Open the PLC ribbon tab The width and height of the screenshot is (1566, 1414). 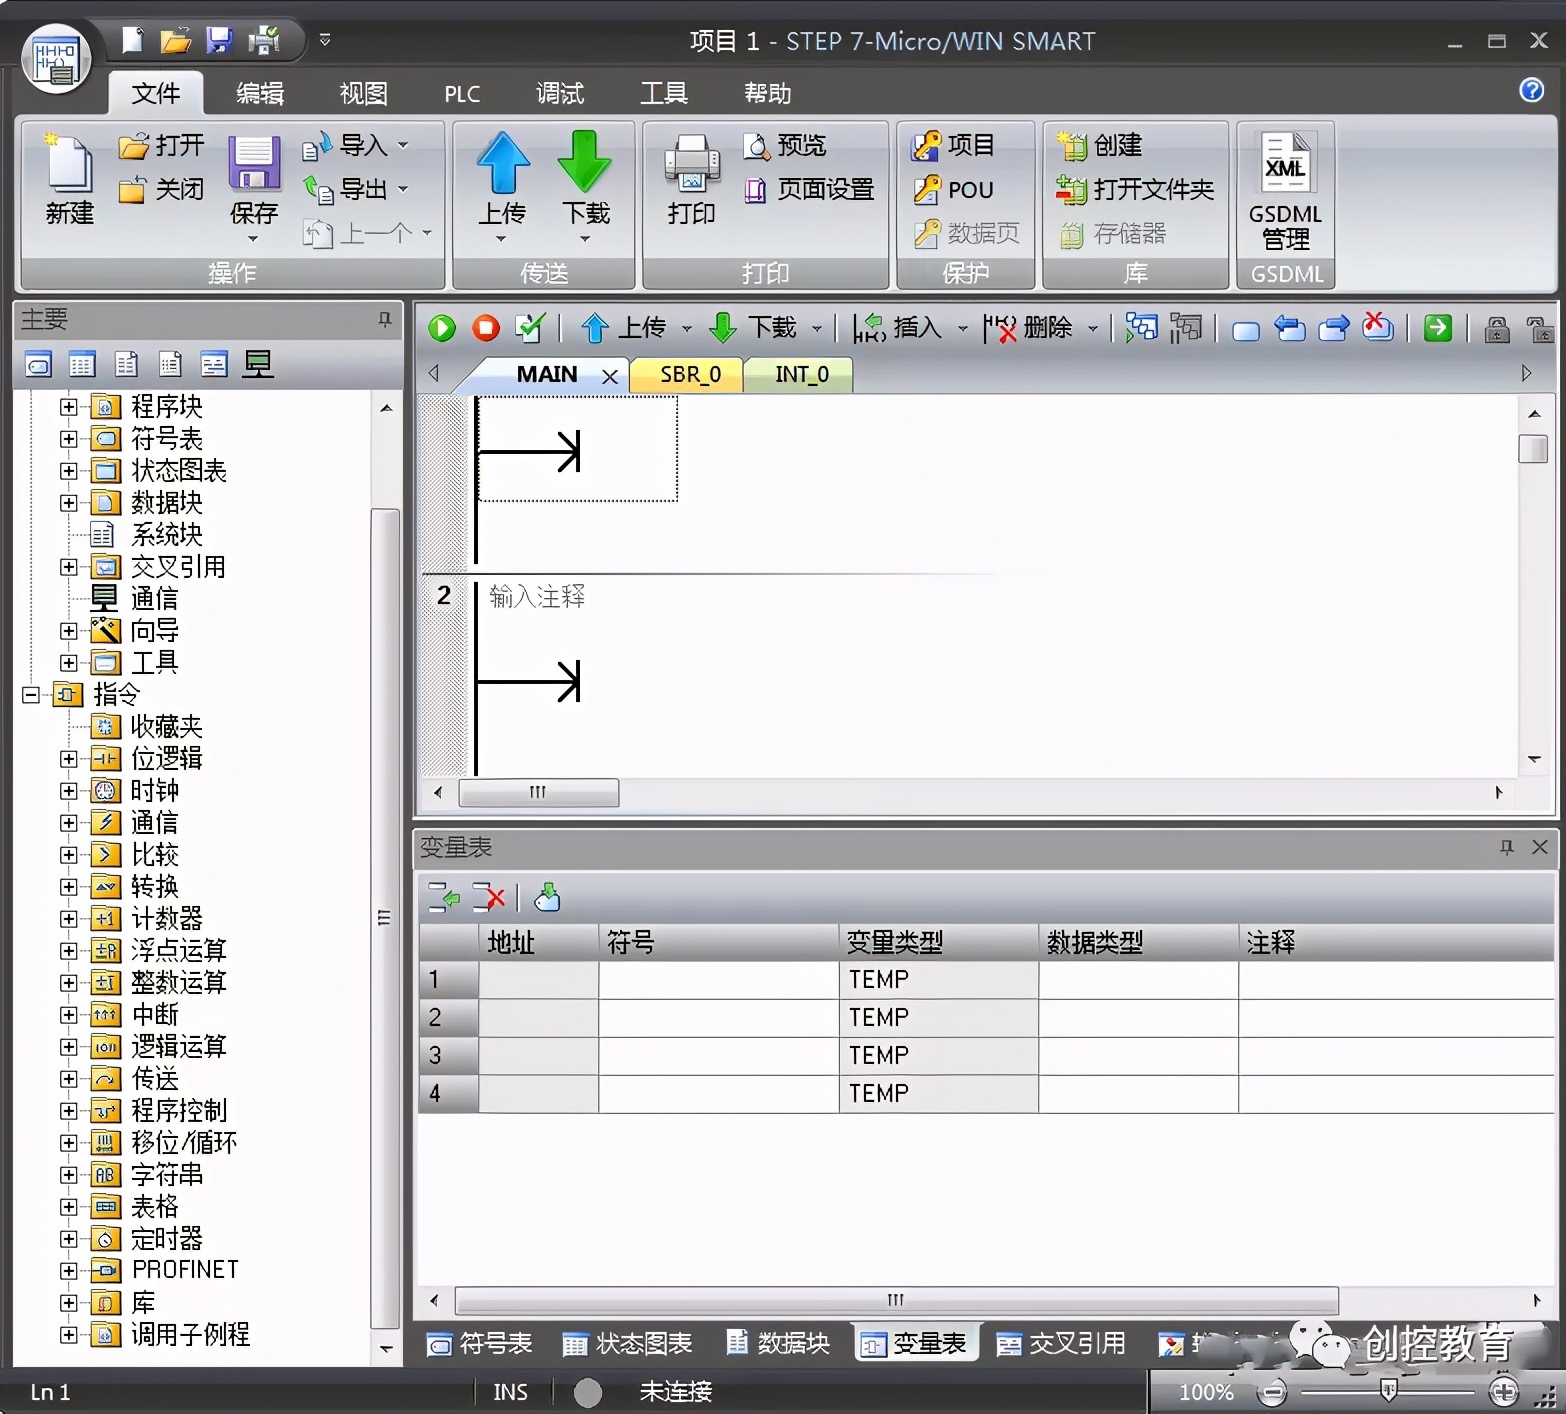click(462, 94)
